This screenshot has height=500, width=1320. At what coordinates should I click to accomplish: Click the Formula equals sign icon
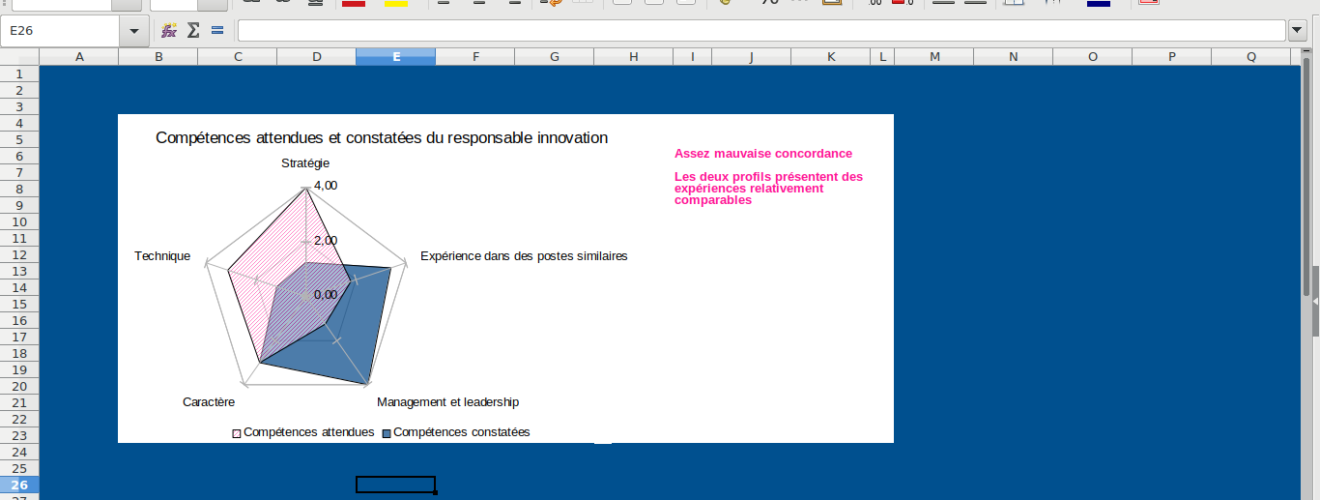217,31
